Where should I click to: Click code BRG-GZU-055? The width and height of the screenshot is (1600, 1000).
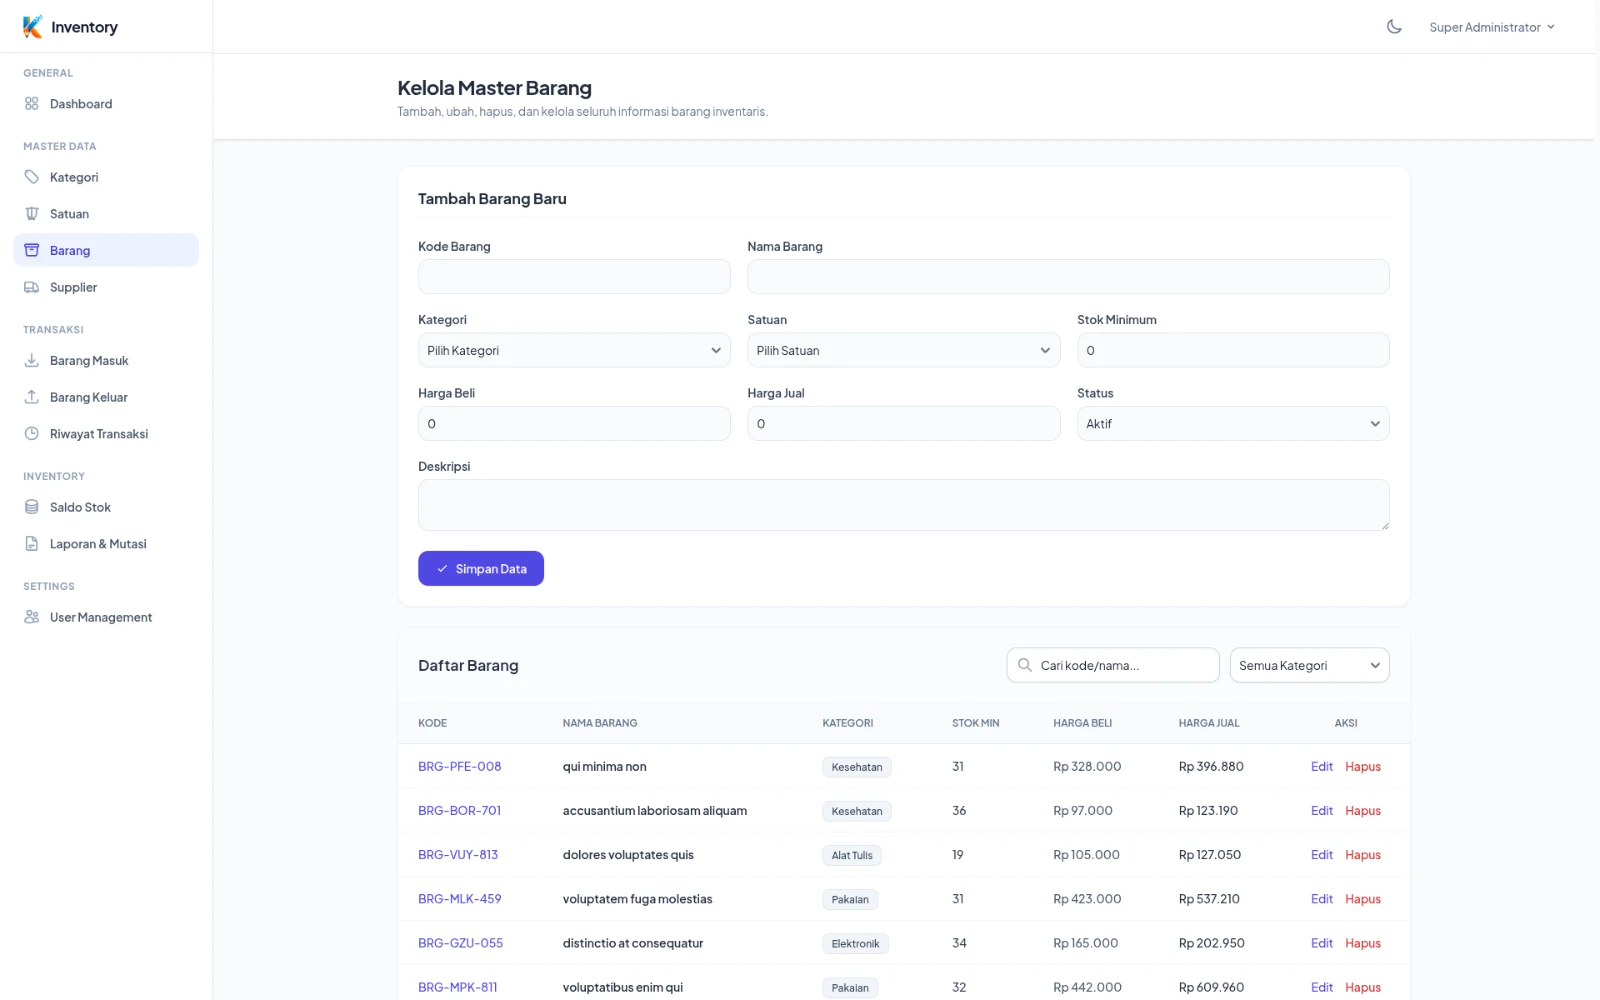[461, 943]
